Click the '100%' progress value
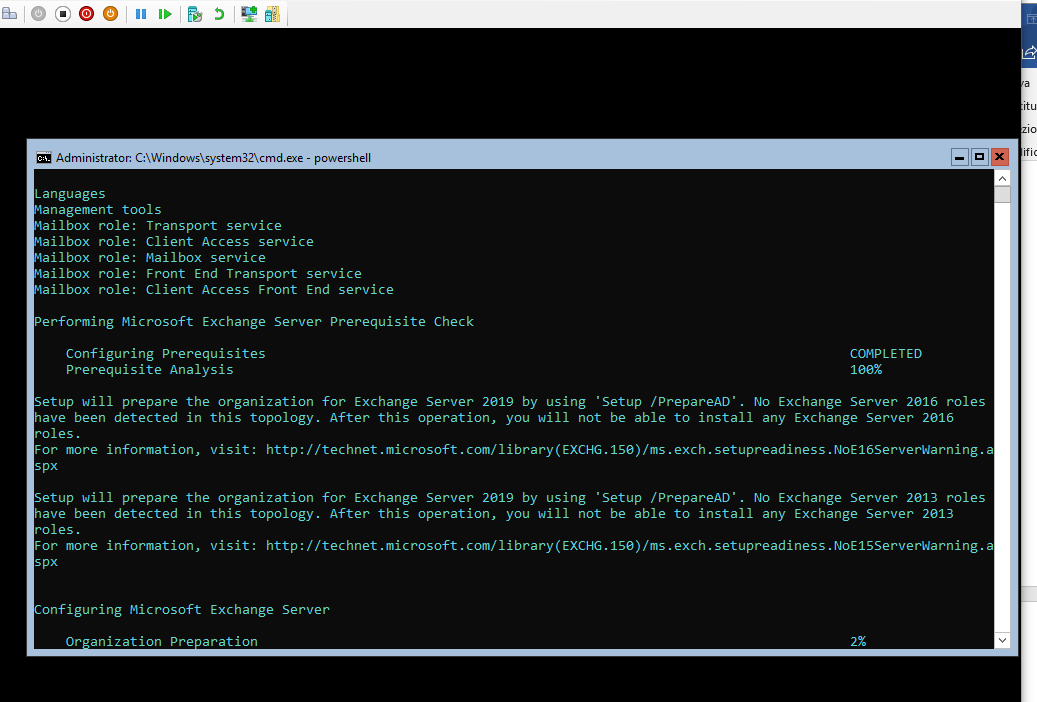This screenshot has width=1037, height=702. click(x=866, y=369)
